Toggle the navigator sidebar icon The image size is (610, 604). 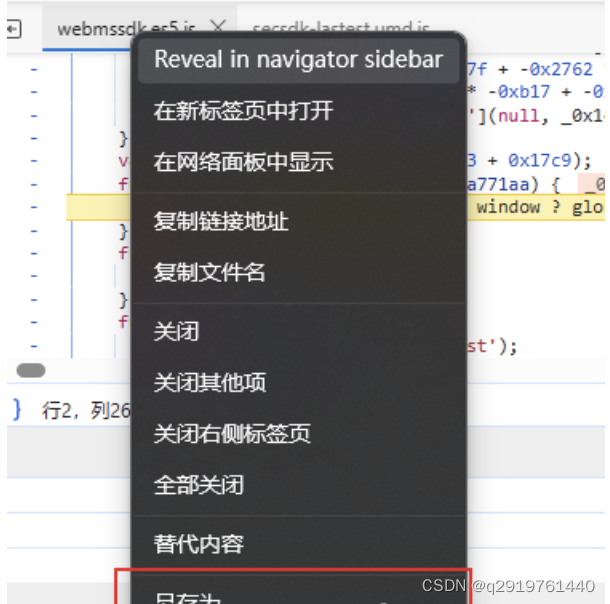tap(14, 29)
